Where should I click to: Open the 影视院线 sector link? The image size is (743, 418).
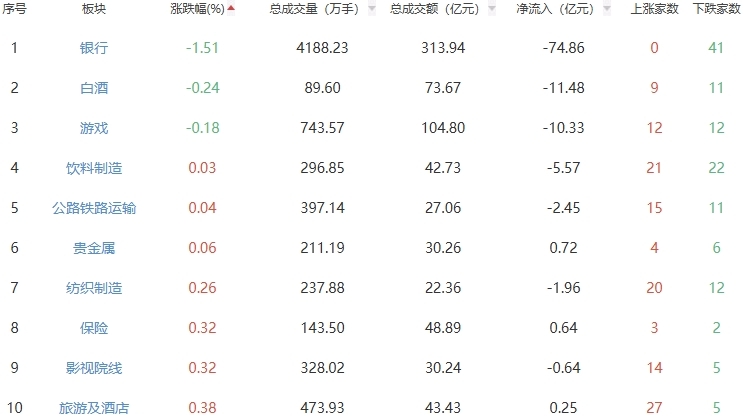point(94,368)
